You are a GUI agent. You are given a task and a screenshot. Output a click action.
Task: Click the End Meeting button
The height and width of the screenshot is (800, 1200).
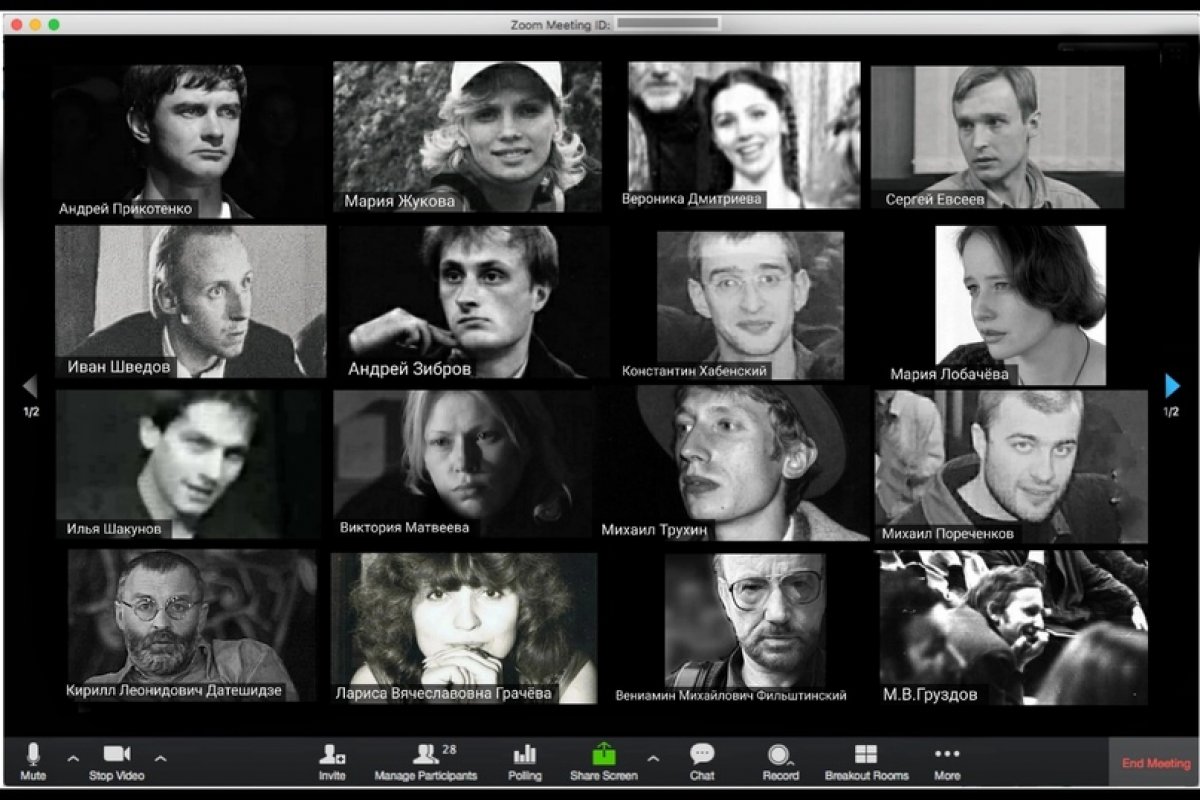point(1155,763)
